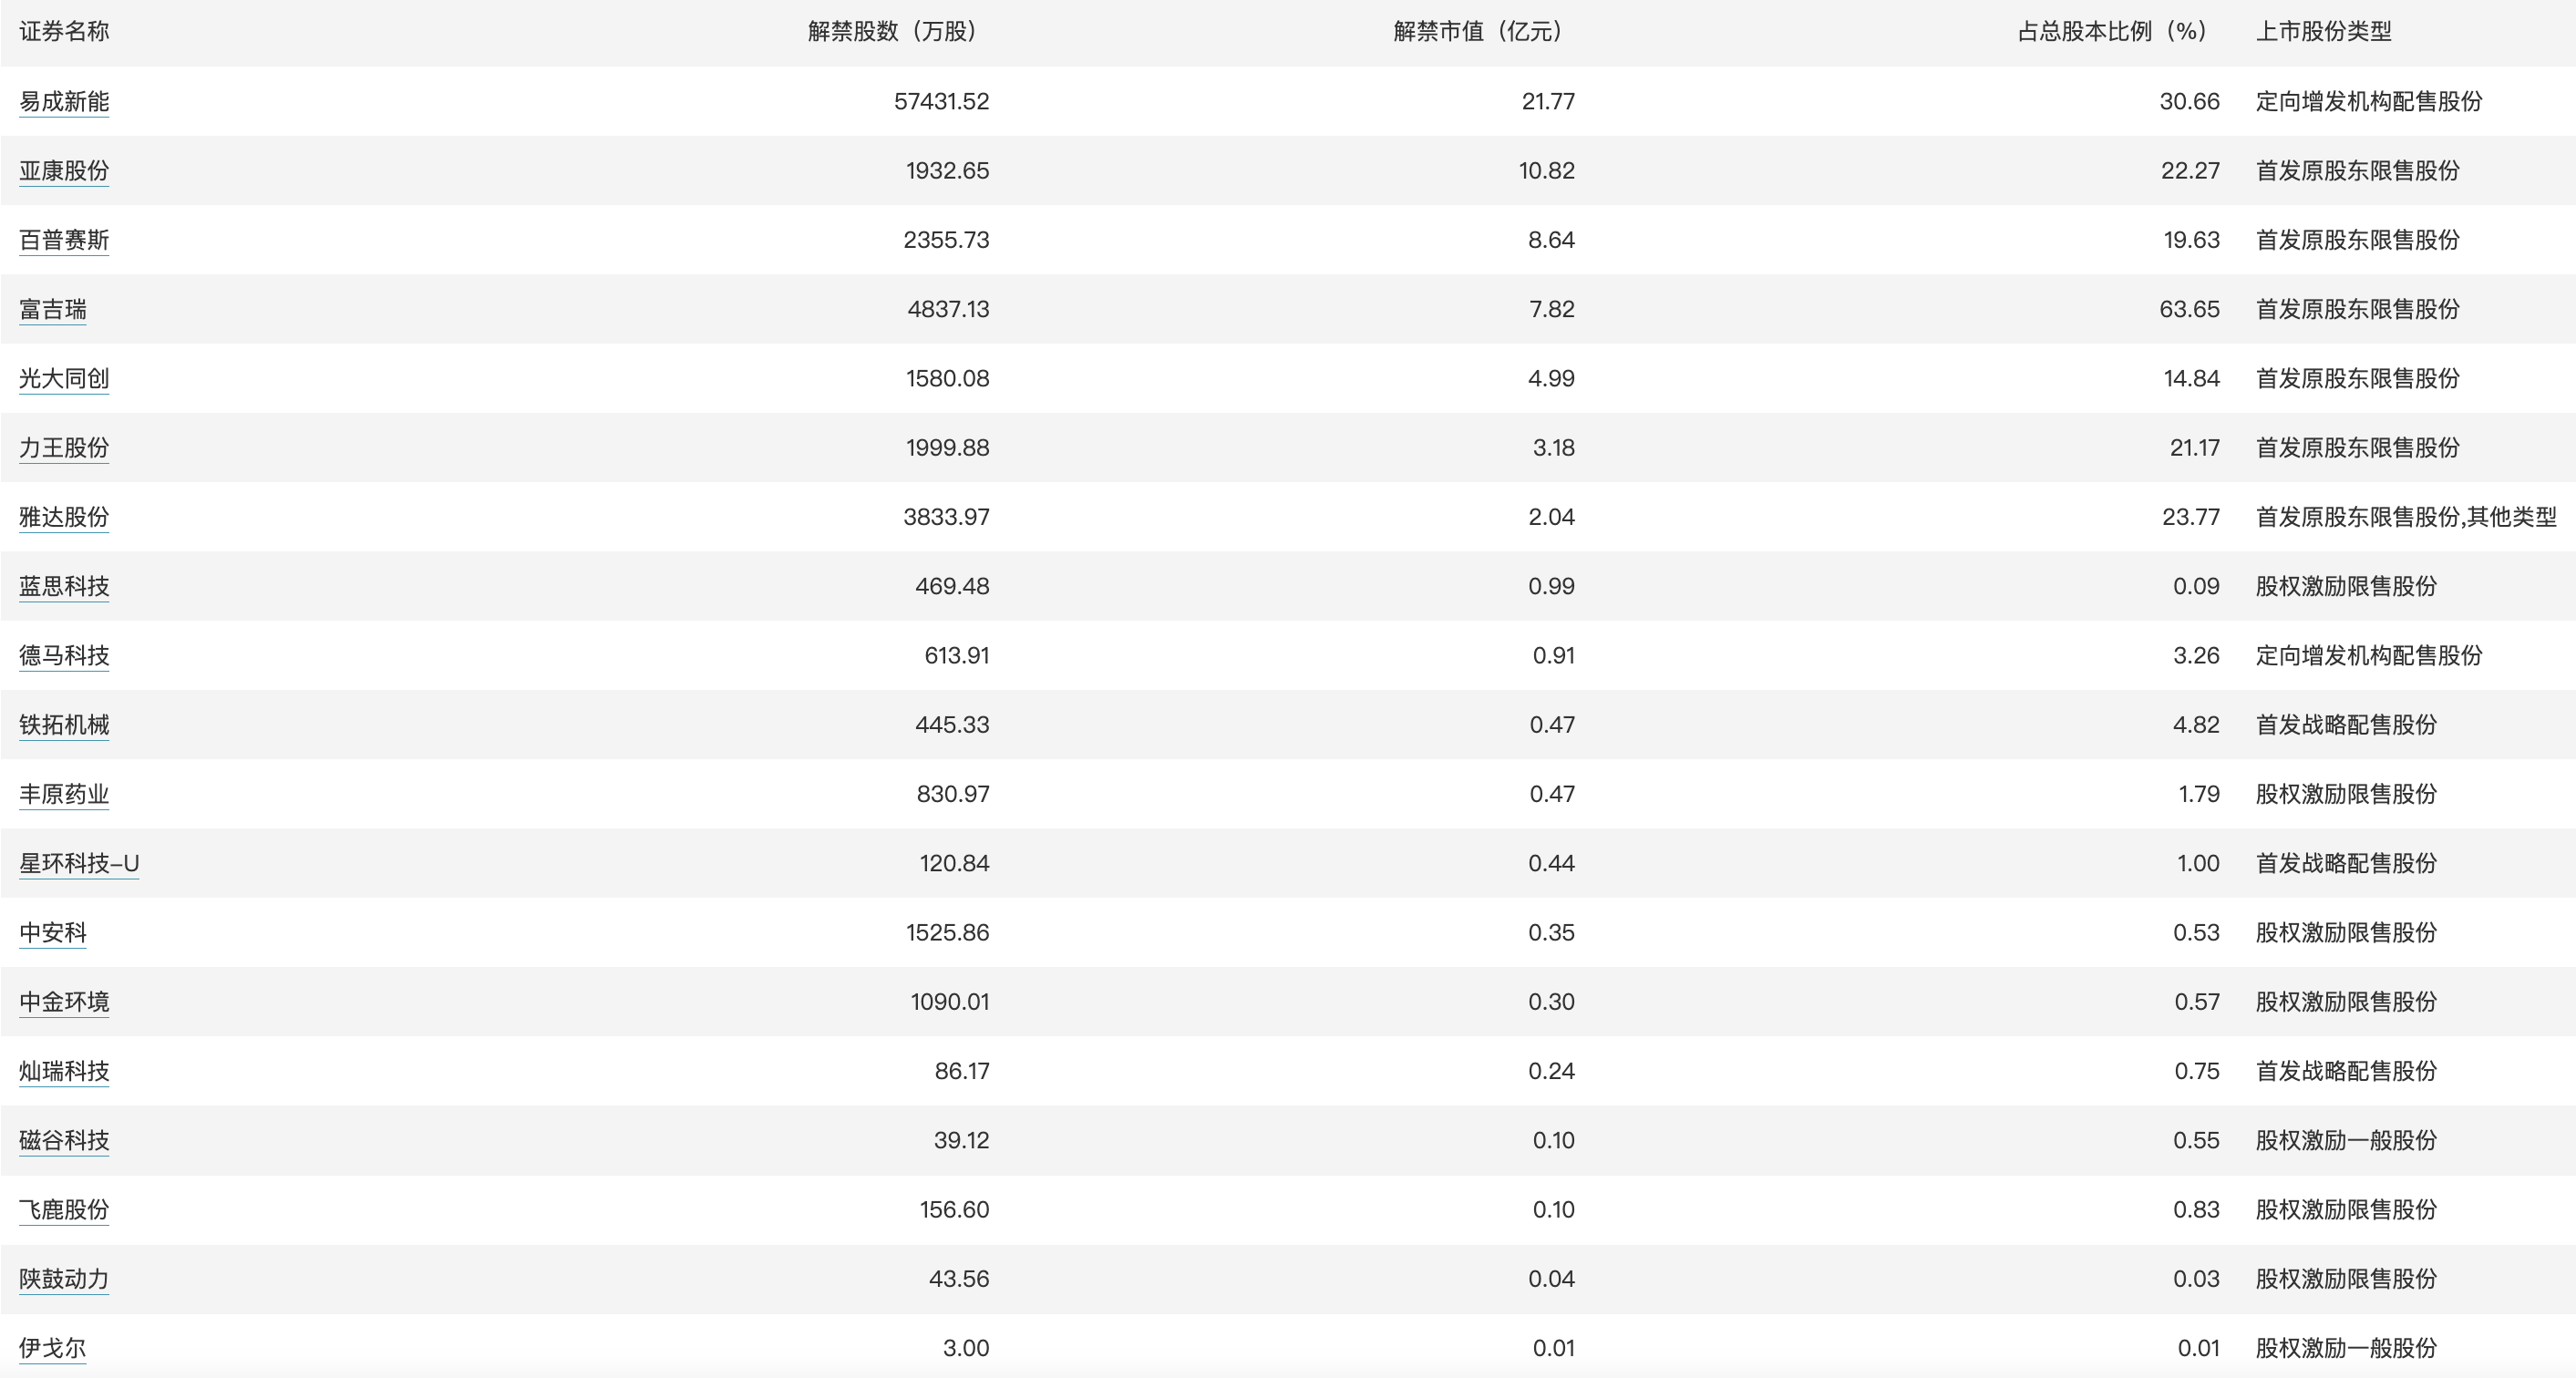This screenshot has height=1378, width=2576.
Task: Select the 中安科 stock link
Action: 53,933
